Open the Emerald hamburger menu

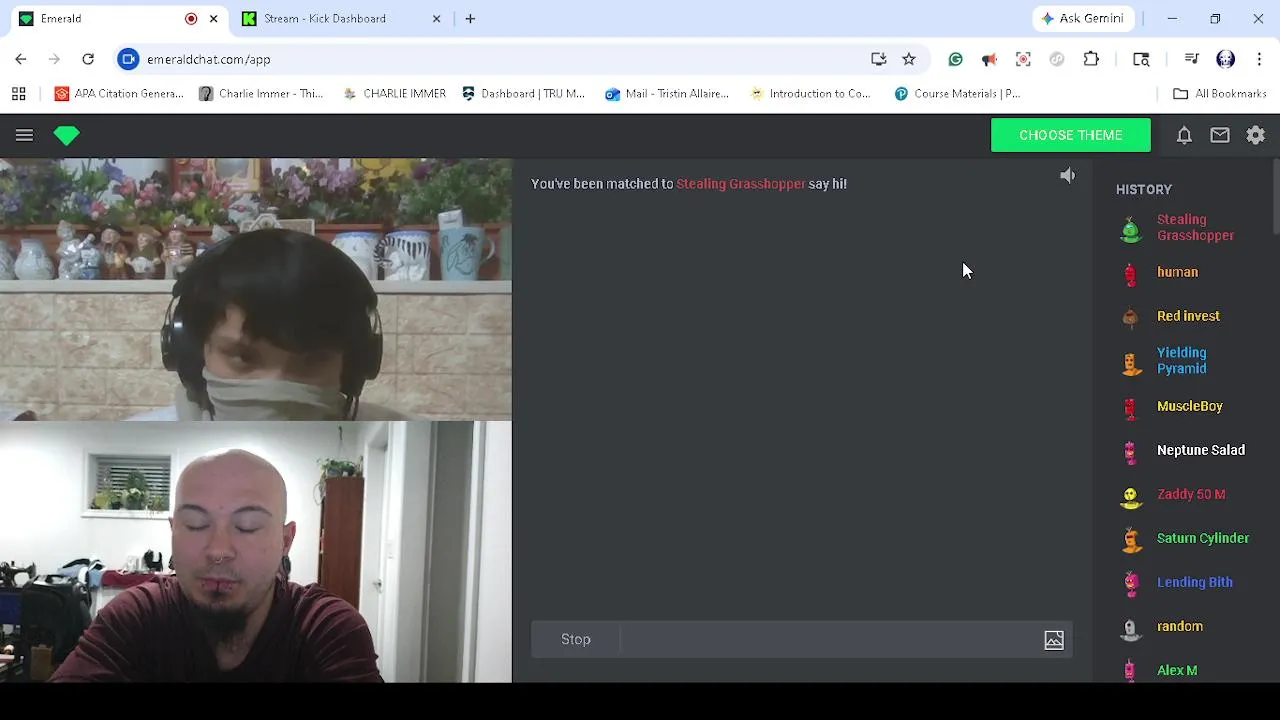[x=24, y=135]
